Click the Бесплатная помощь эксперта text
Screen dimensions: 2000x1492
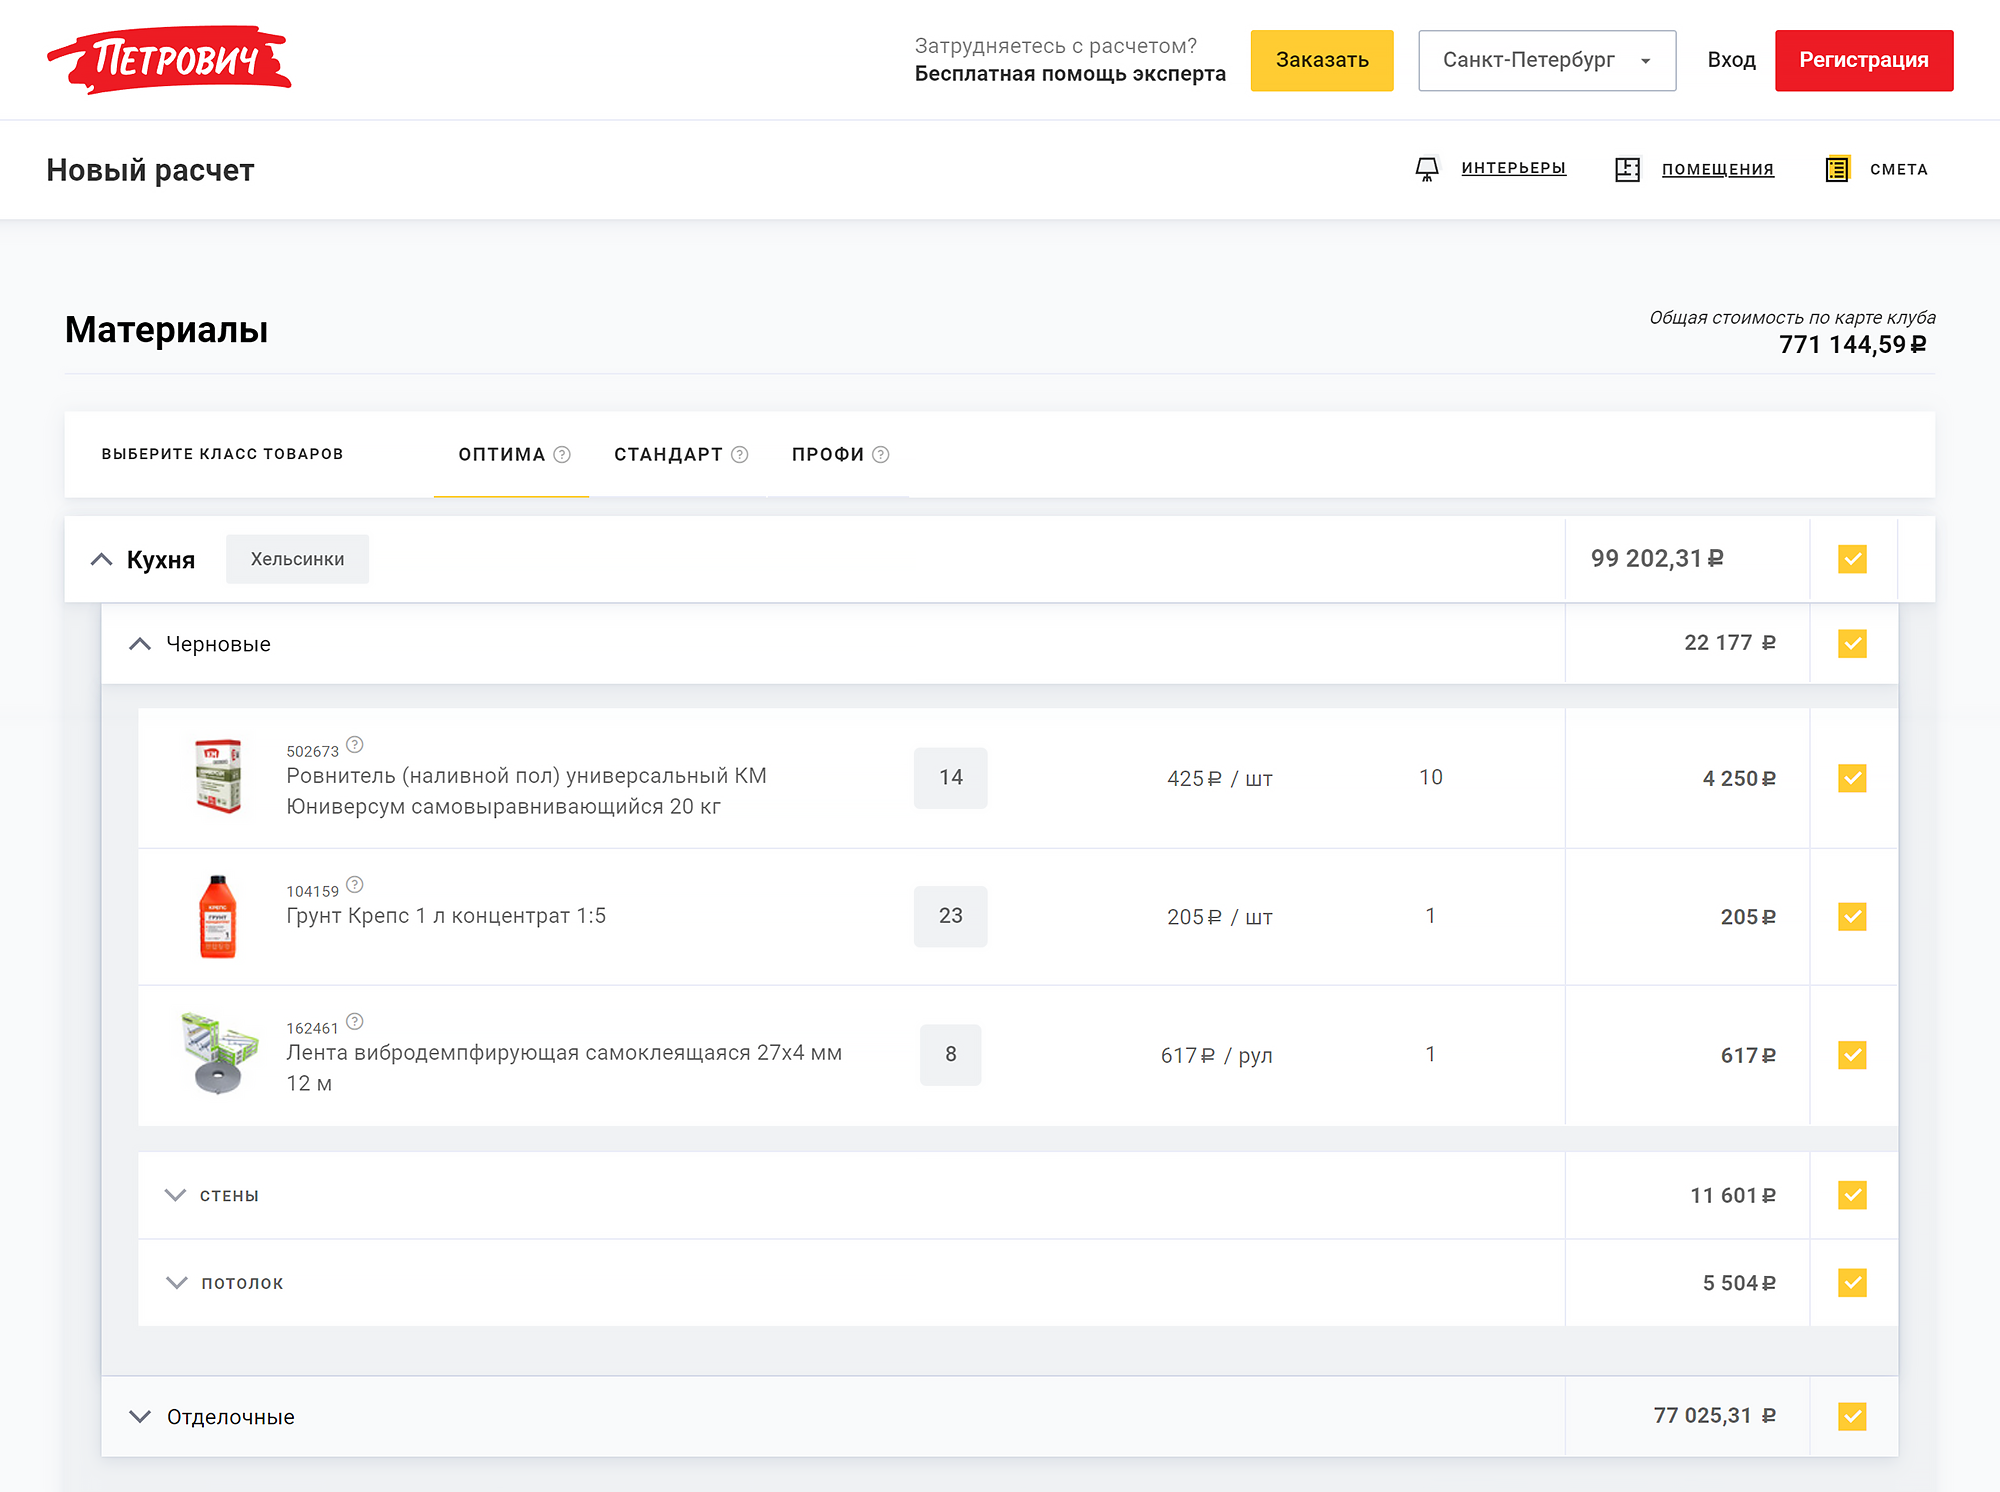pyautogui.click(x=1070, y=74)
